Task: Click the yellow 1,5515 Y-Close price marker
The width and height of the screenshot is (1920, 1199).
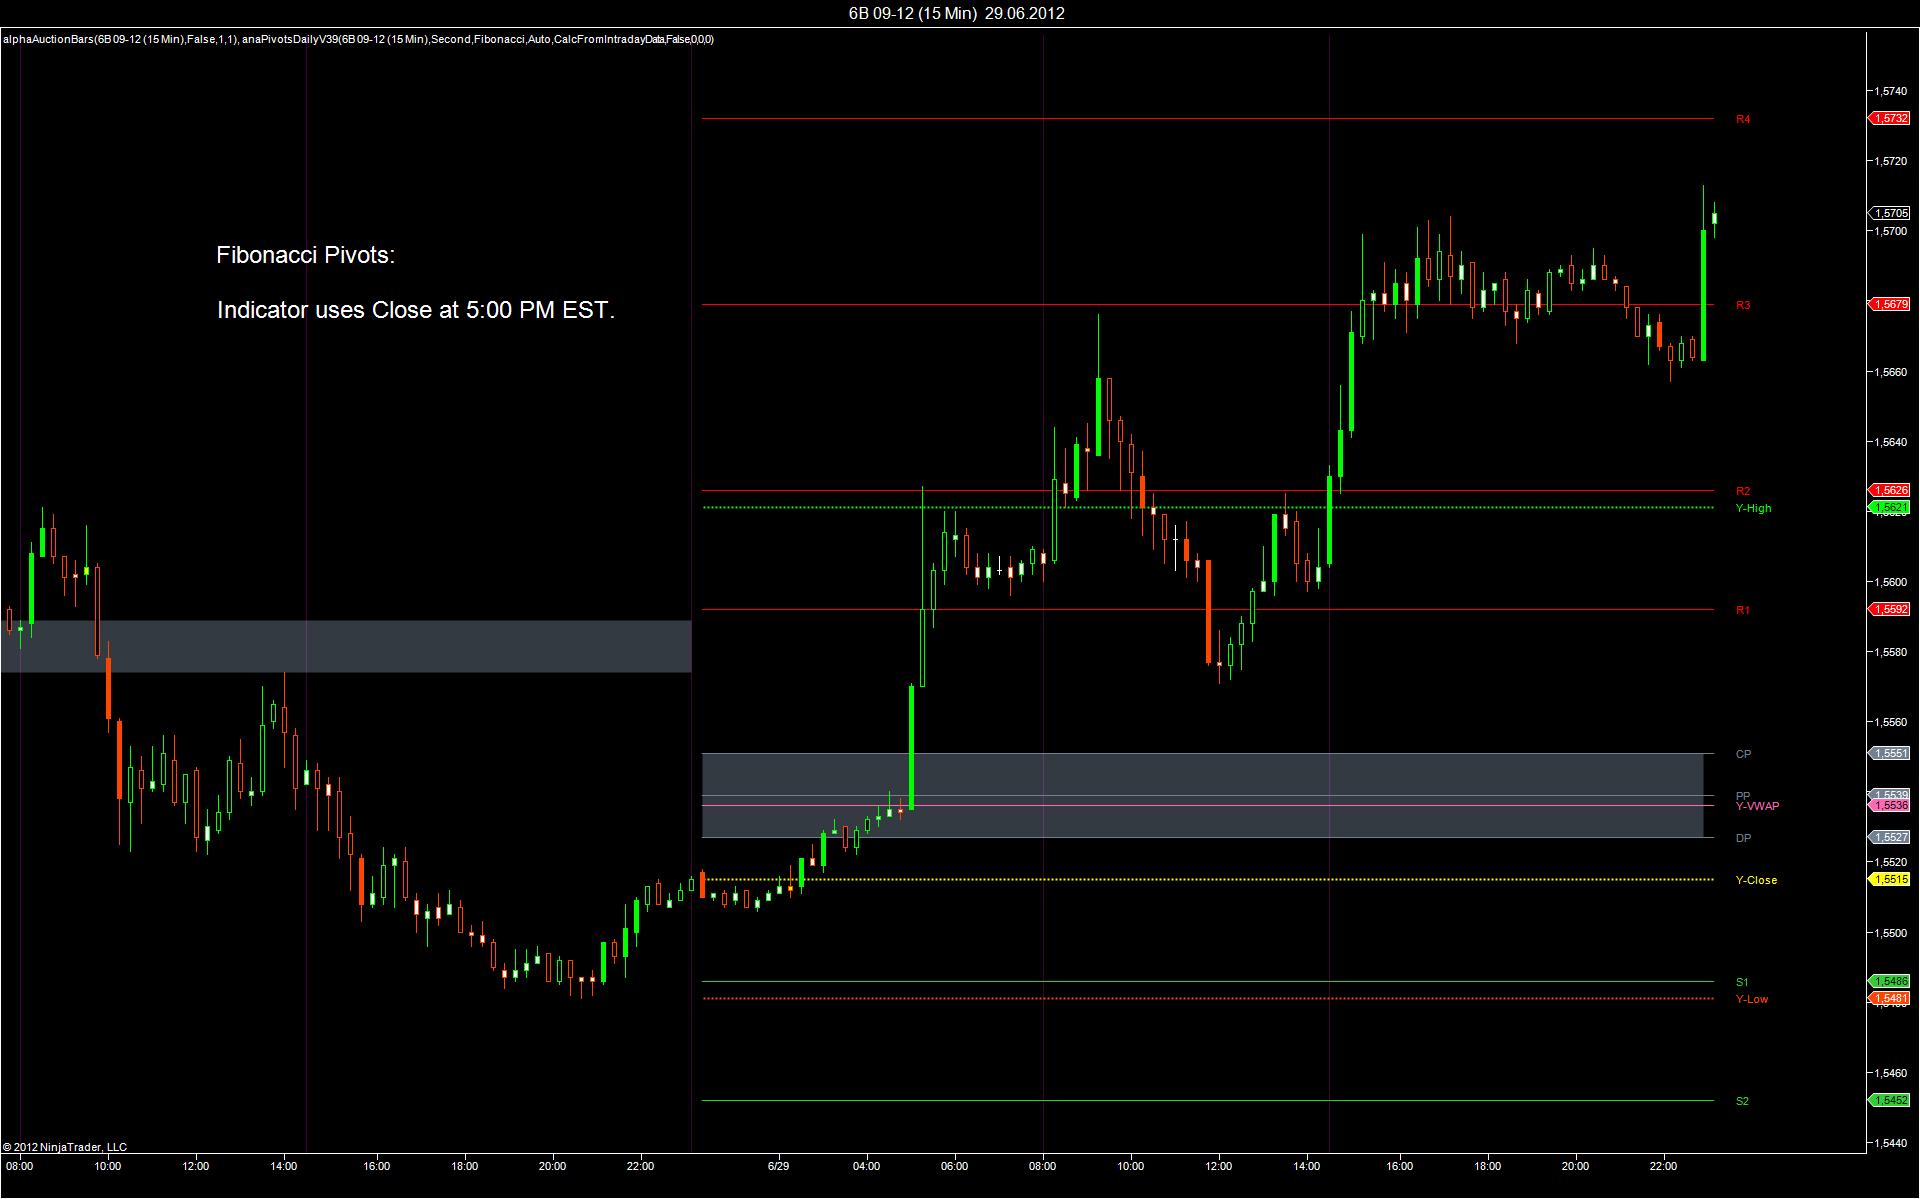Action: [x=1890, y=880]
